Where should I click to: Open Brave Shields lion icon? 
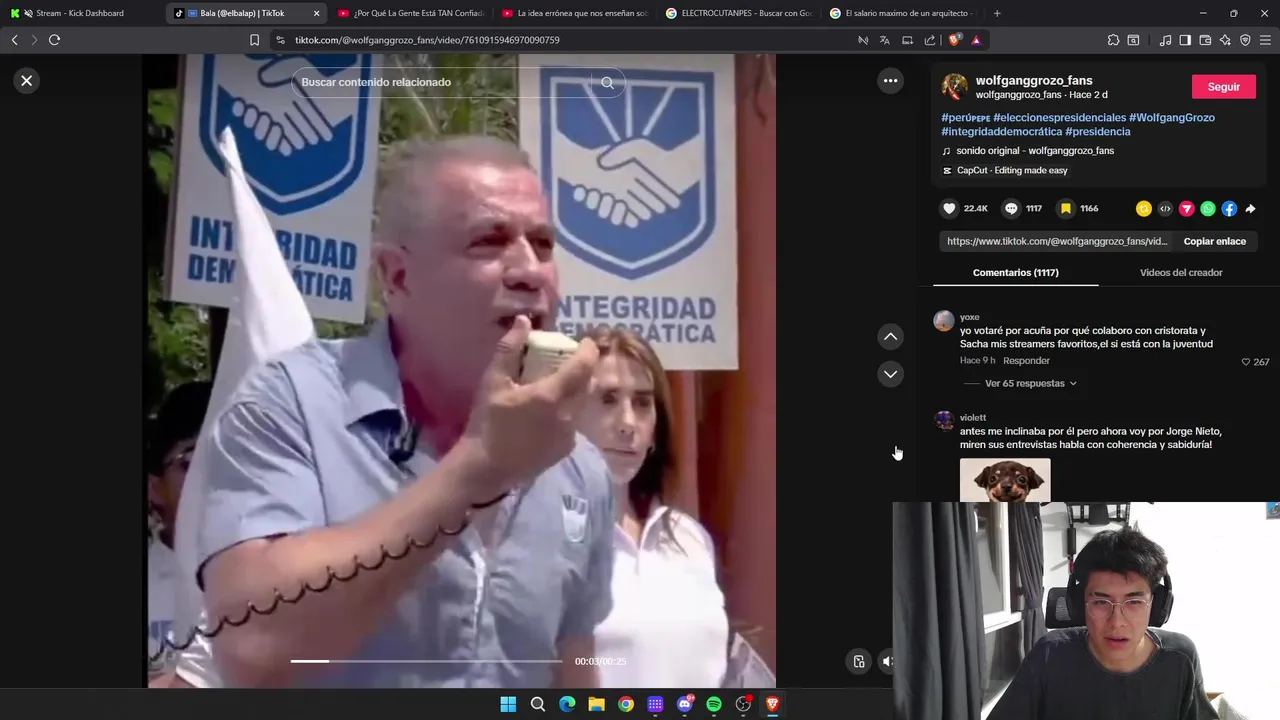(x=954, y=40)
